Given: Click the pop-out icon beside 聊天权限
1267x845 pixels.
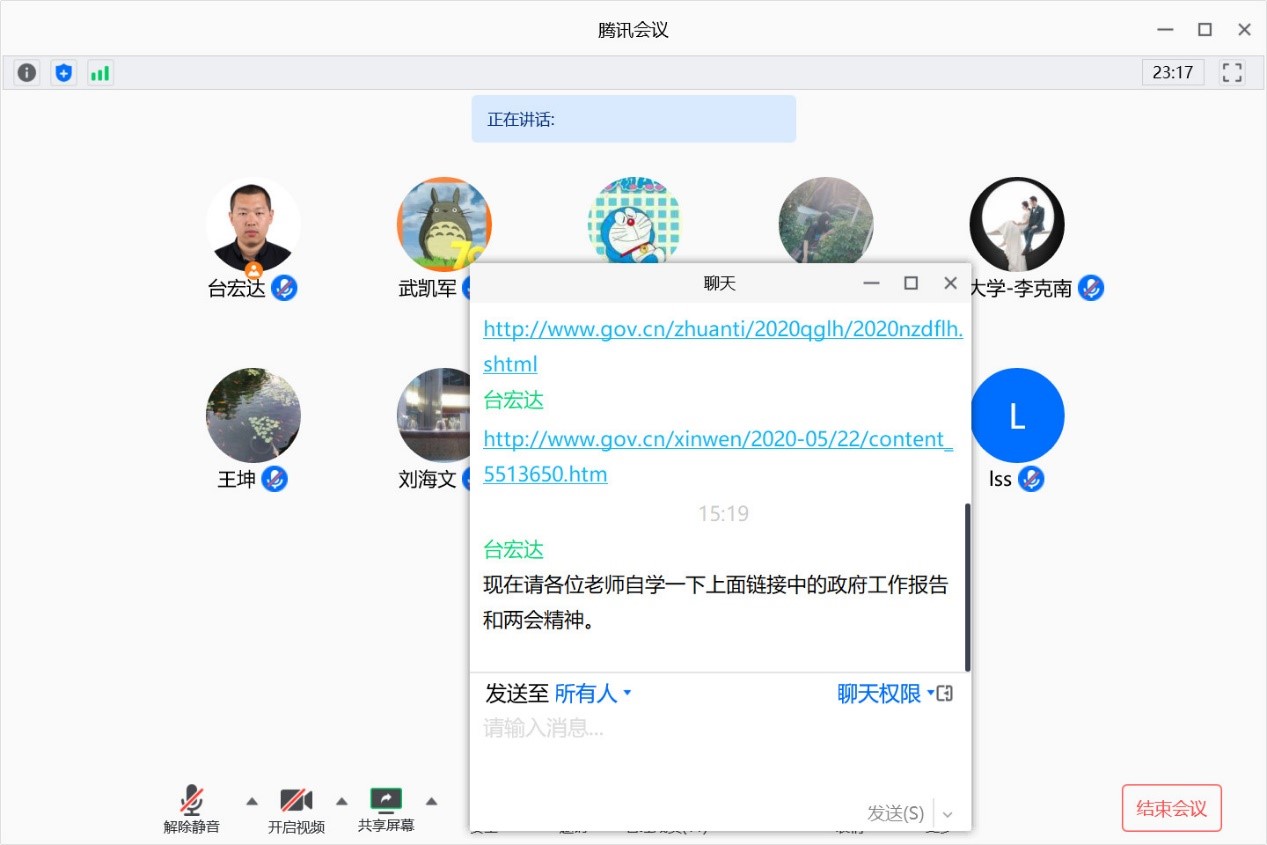Looking at the screenshot, I should tap(945, 693).
